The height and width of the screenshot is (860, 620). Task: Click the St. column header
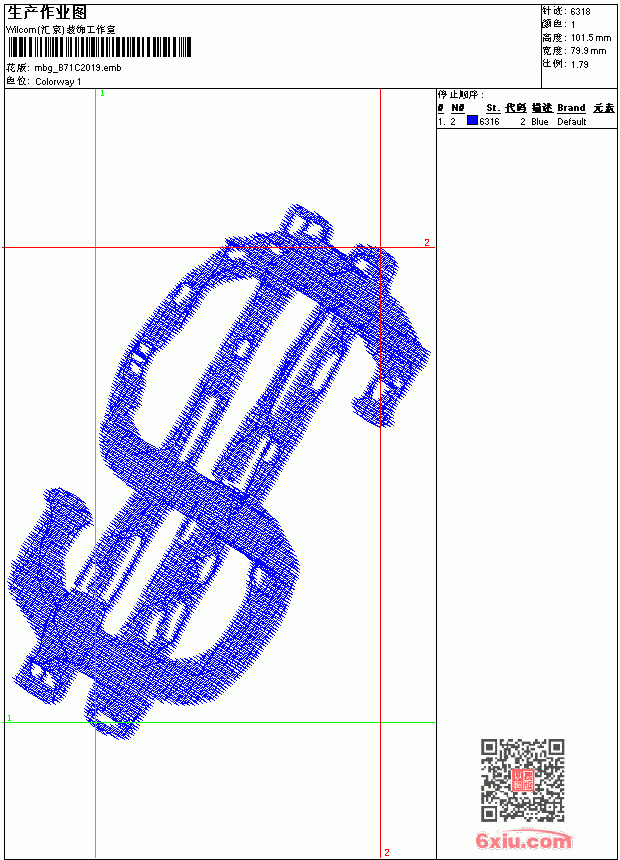tap(493, 108)
